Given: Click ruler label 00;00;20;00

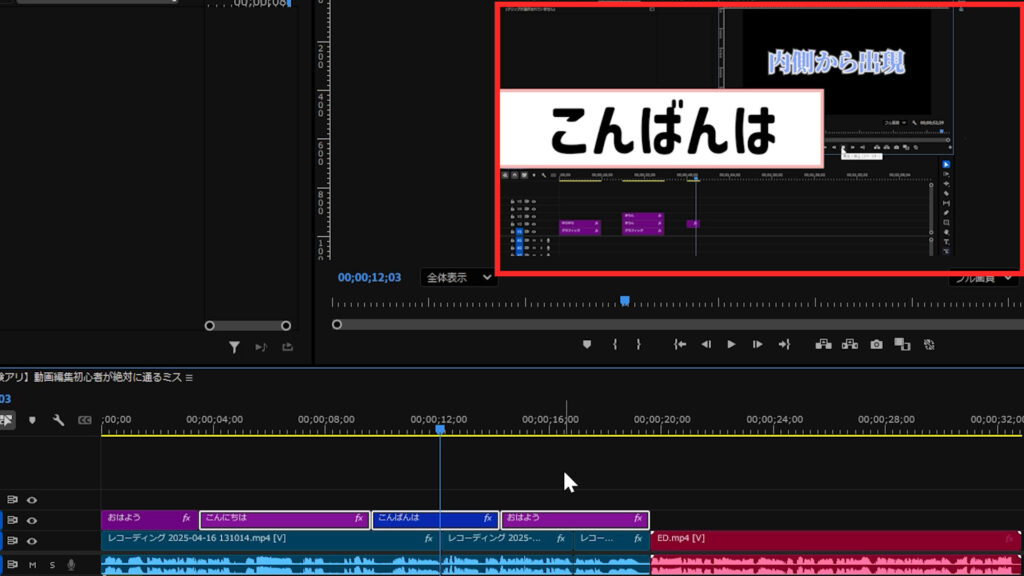Looking at the screenshot, I should (662, 419).
